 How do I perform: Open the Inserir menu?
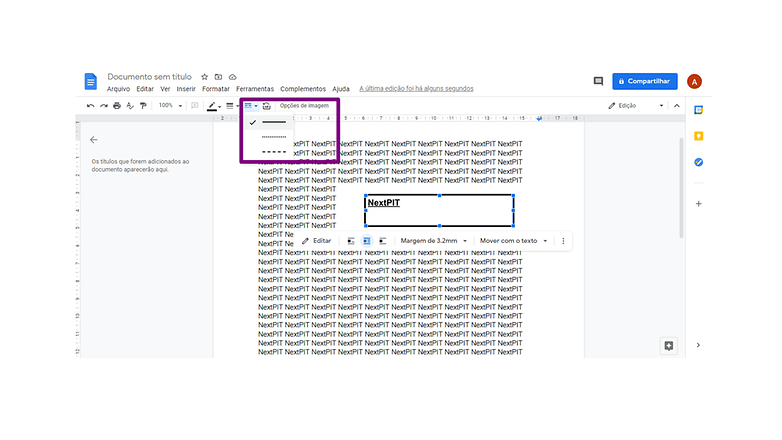tap(186, 89)
